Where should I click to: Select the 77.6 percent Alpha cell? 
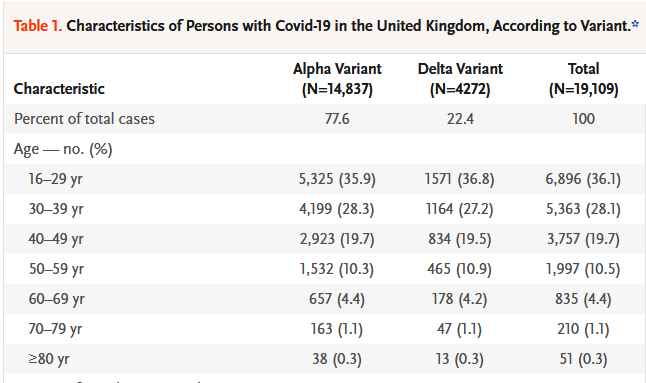[x=337, y=119]
